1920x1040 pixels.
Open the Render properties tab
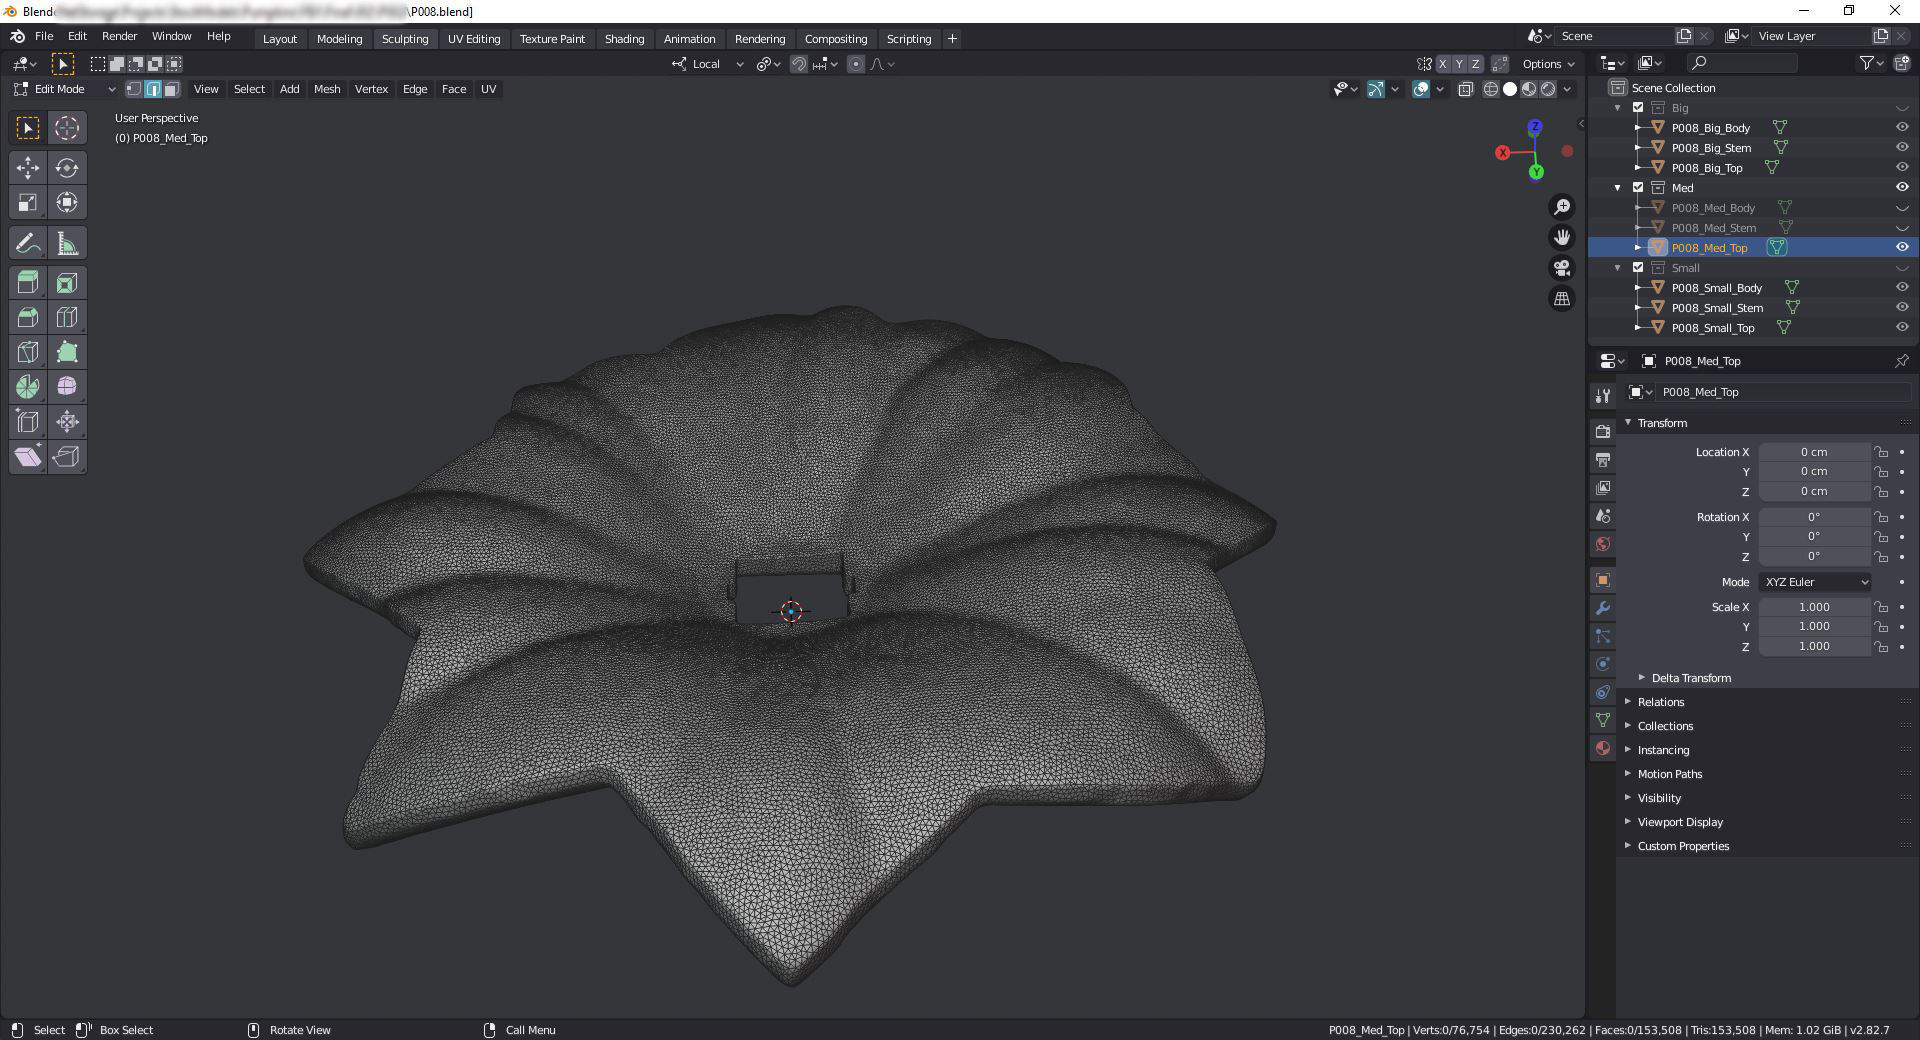[1603, 432]
